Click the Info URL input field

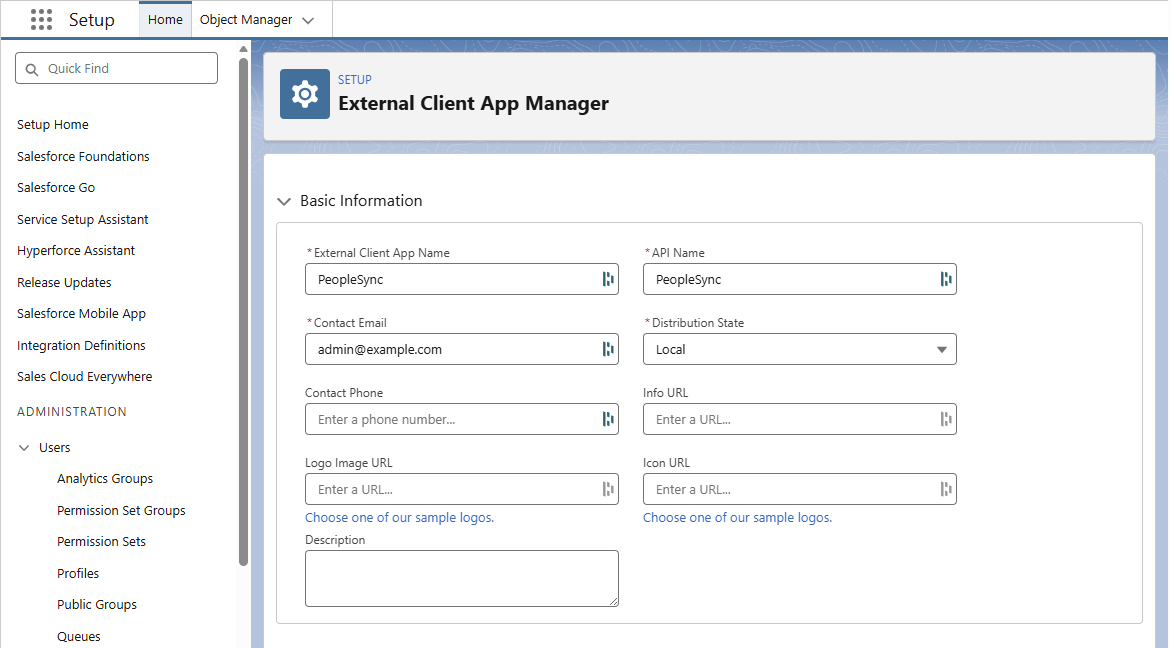(x=799, y=420)
